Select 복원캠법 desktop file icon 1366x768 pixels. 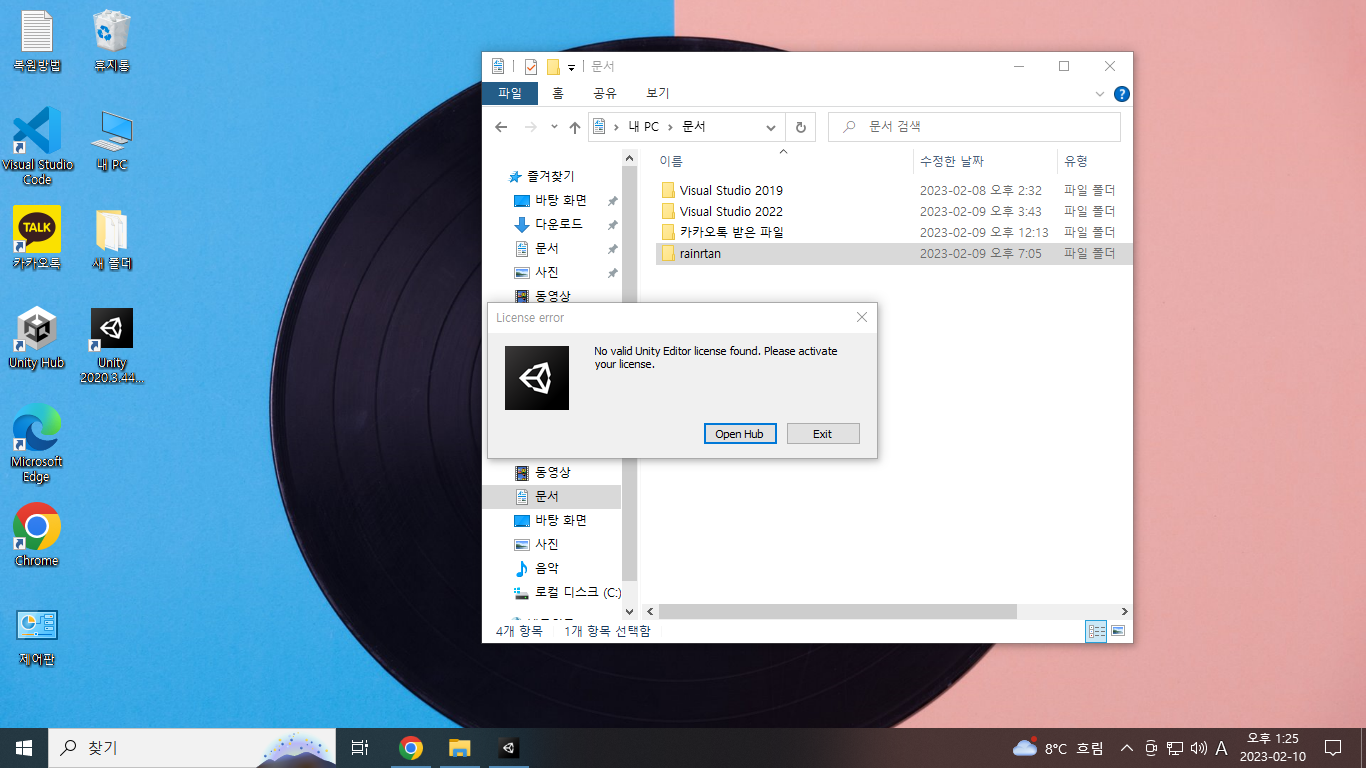[37, 42]
